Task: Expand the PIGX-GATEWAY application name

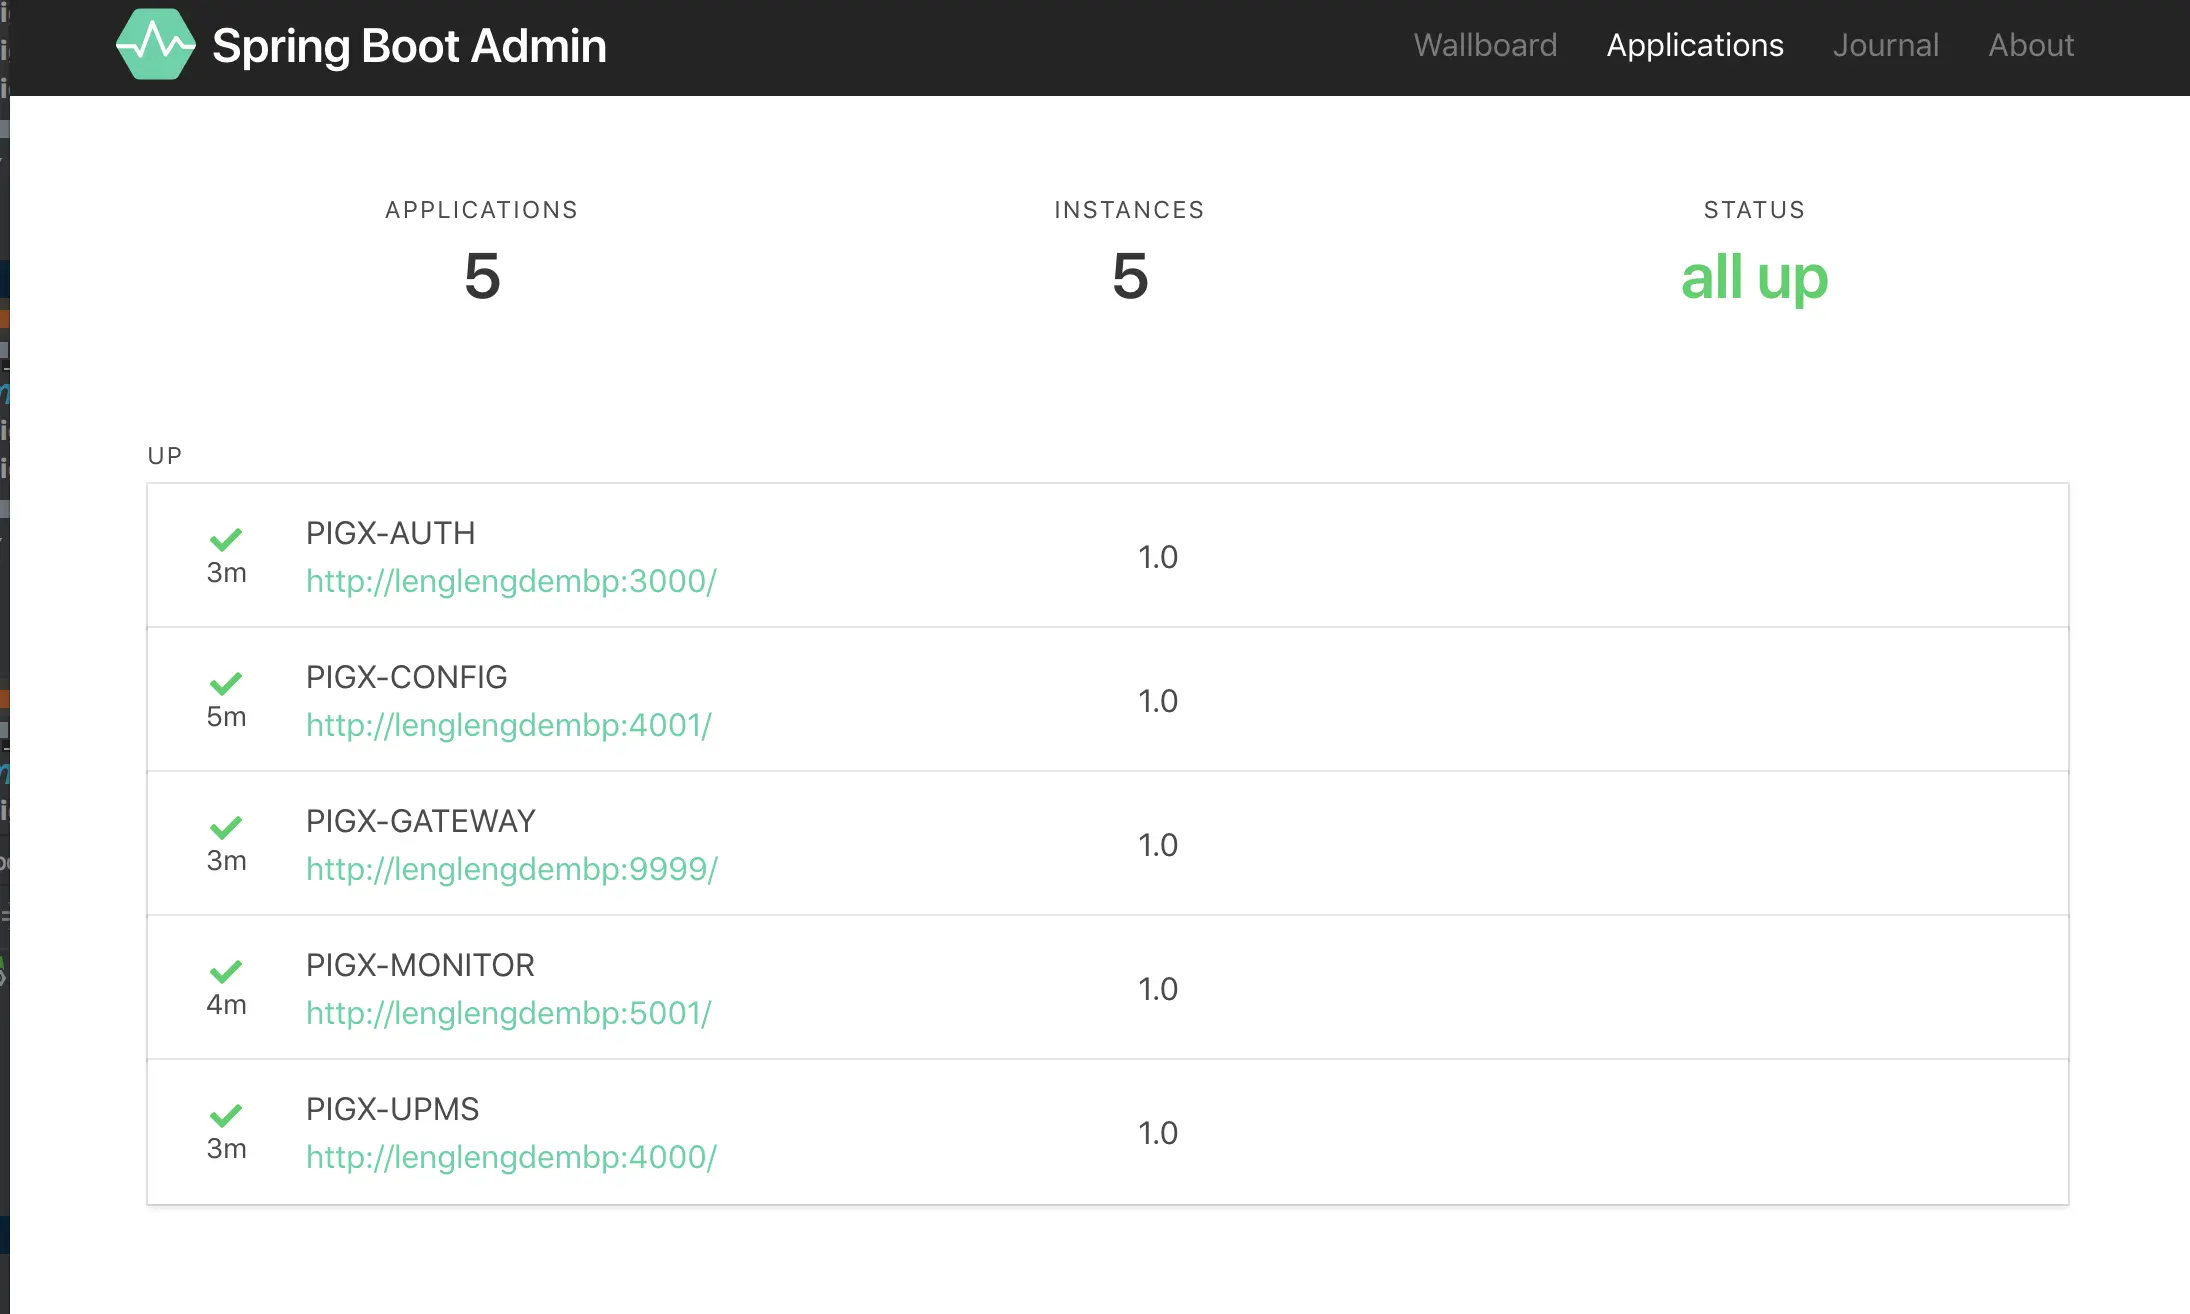Action: 420,821
